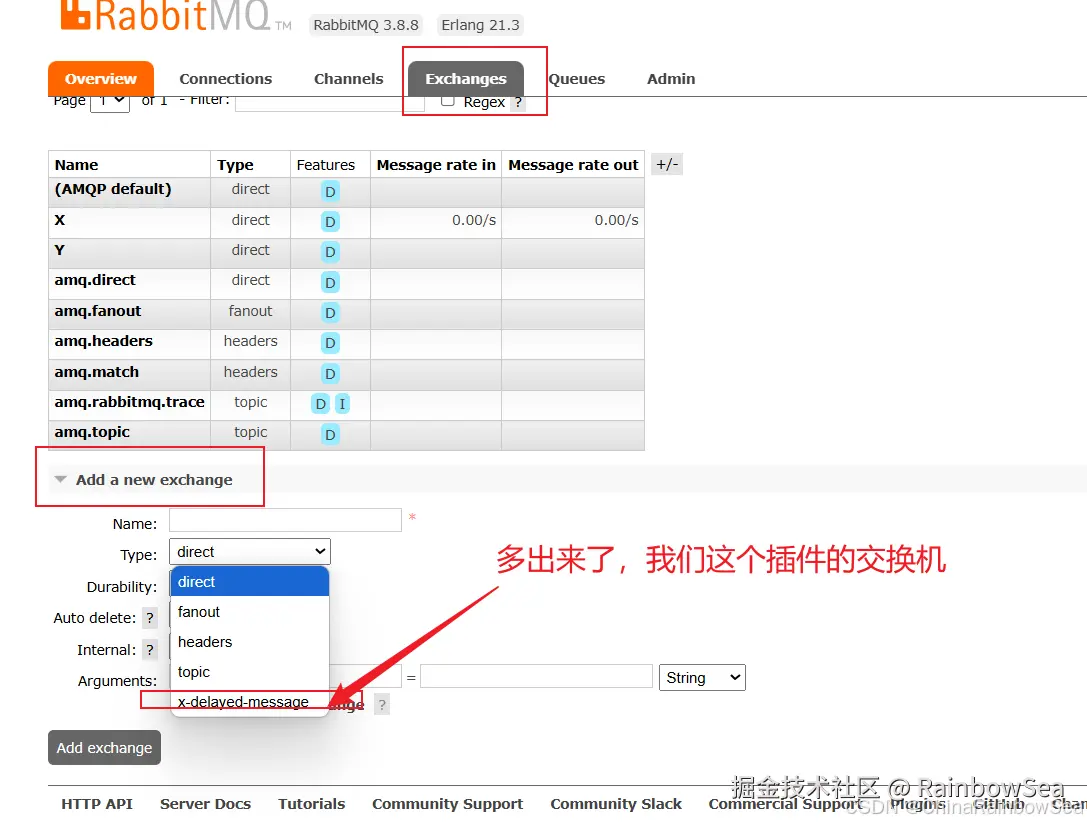Select fanout in the Type list

point(250,612)
